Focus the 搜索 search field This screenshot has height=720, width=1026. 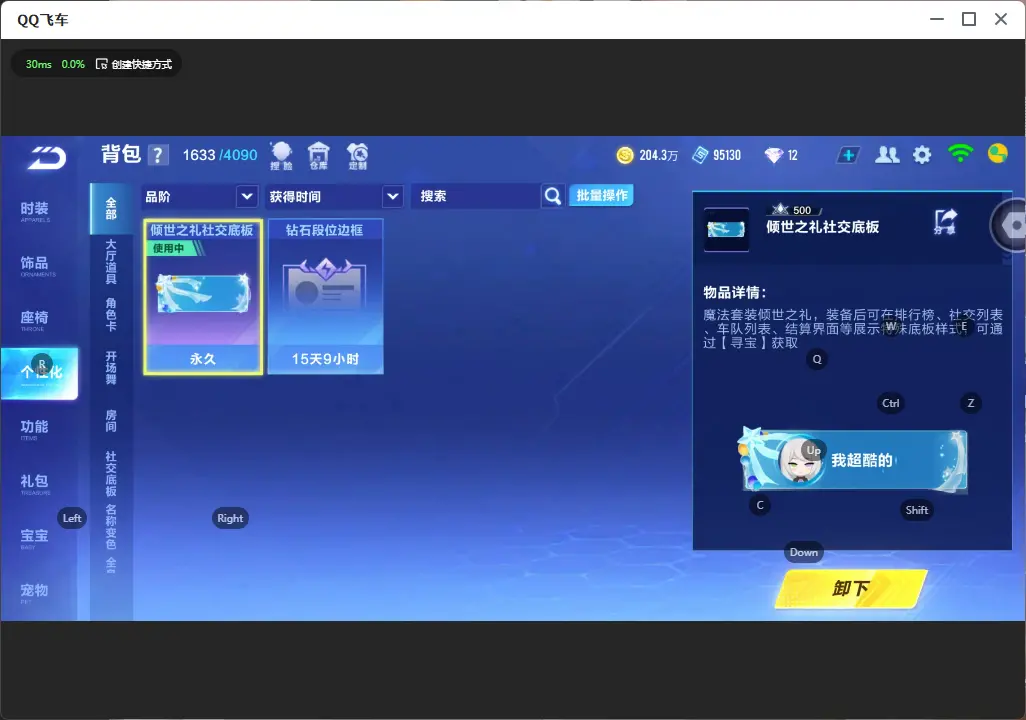click(x=476, y=196)
